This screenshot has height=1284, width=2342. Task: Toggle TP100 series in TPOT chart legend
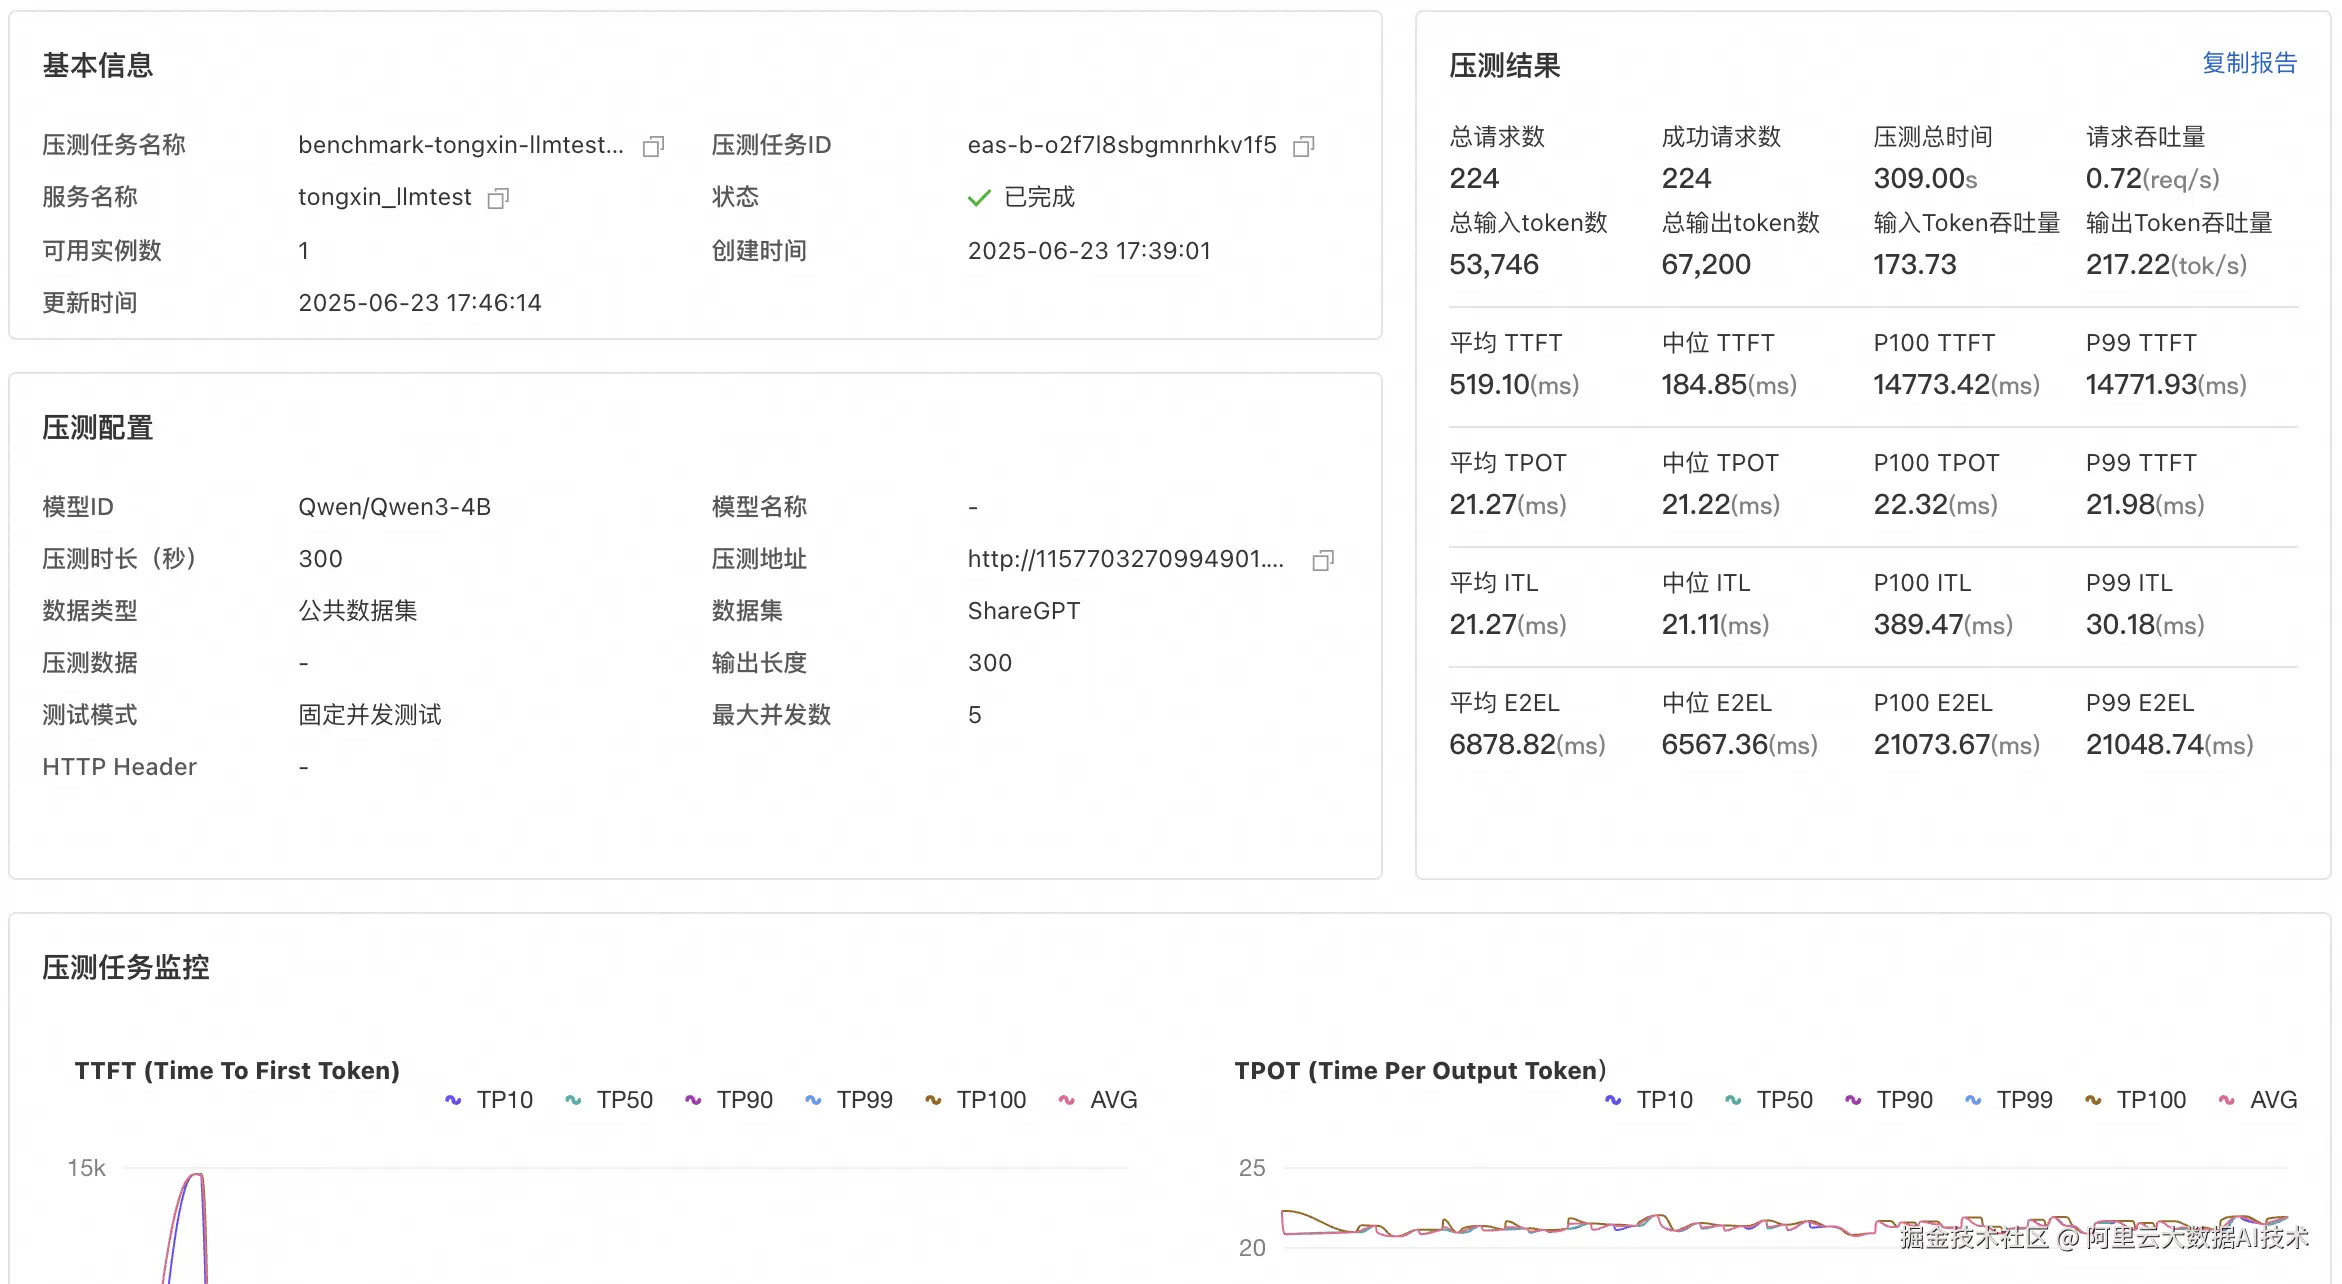point(2136,1100)
